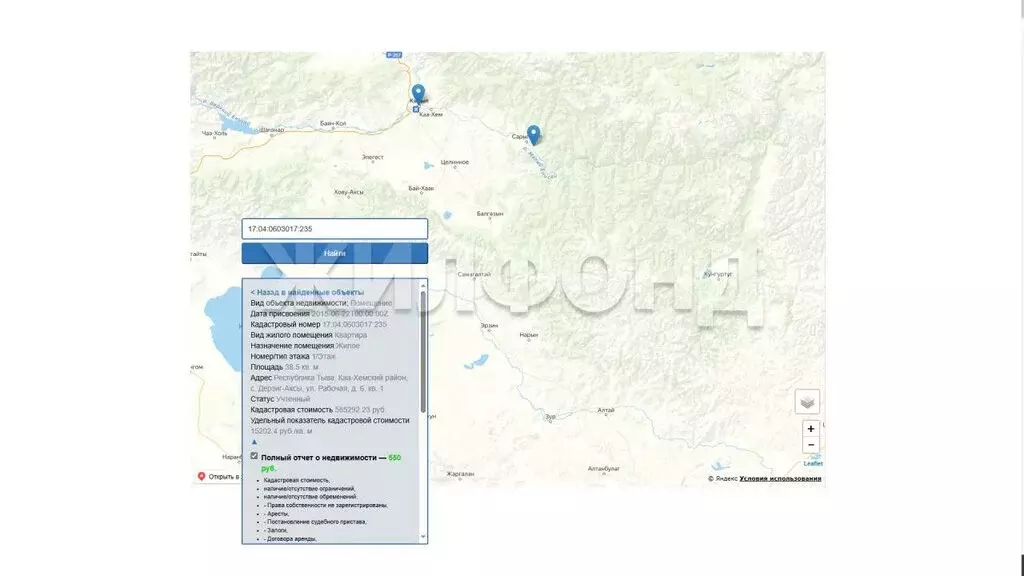Go back via Назад в найденные объекты
This screenshot has width=1024, height=576.
307,292
